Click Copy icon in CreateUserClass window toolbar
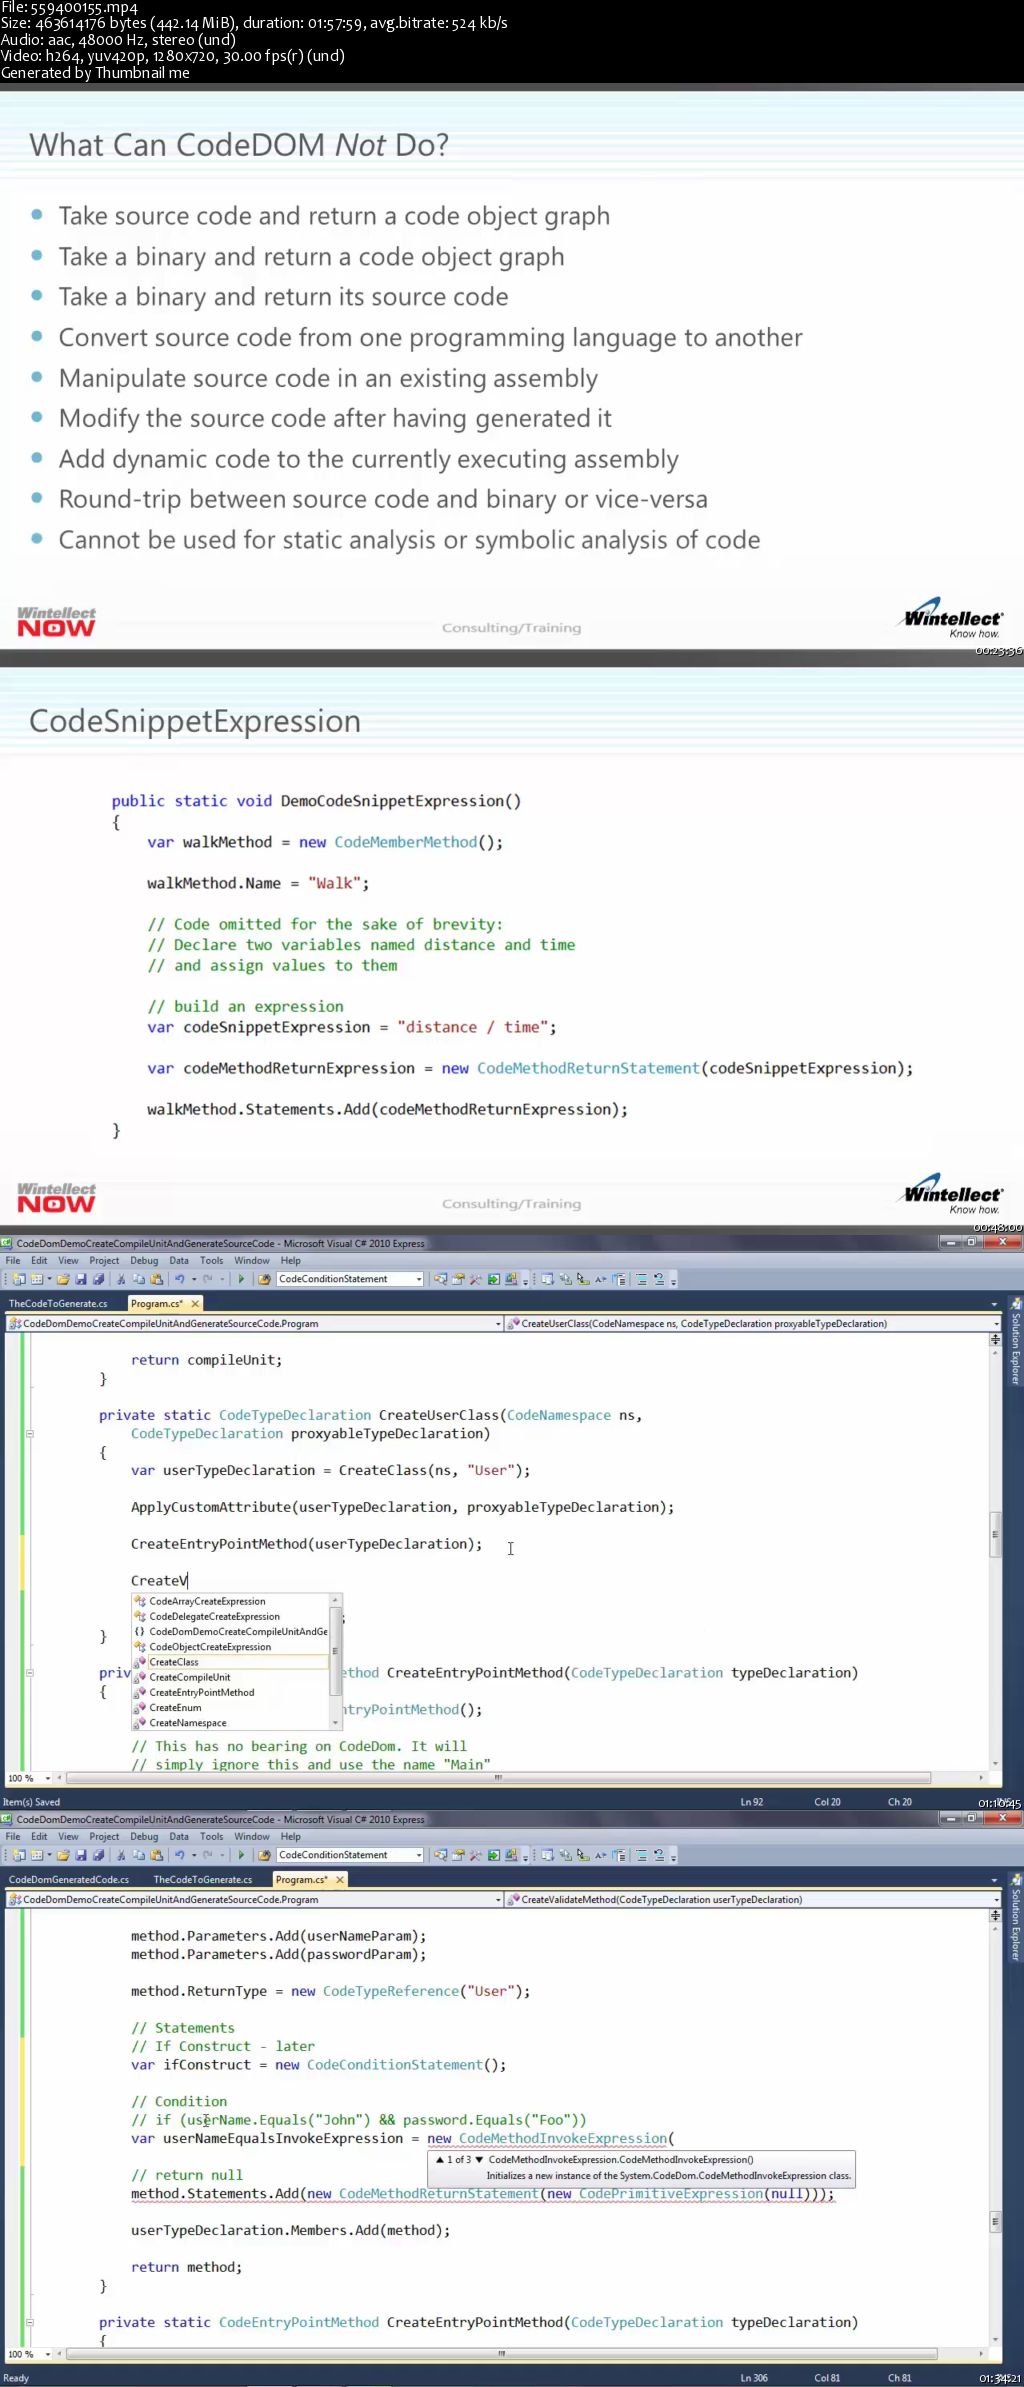Viewport: 1024px width, 2387px height. (139, 1279)
